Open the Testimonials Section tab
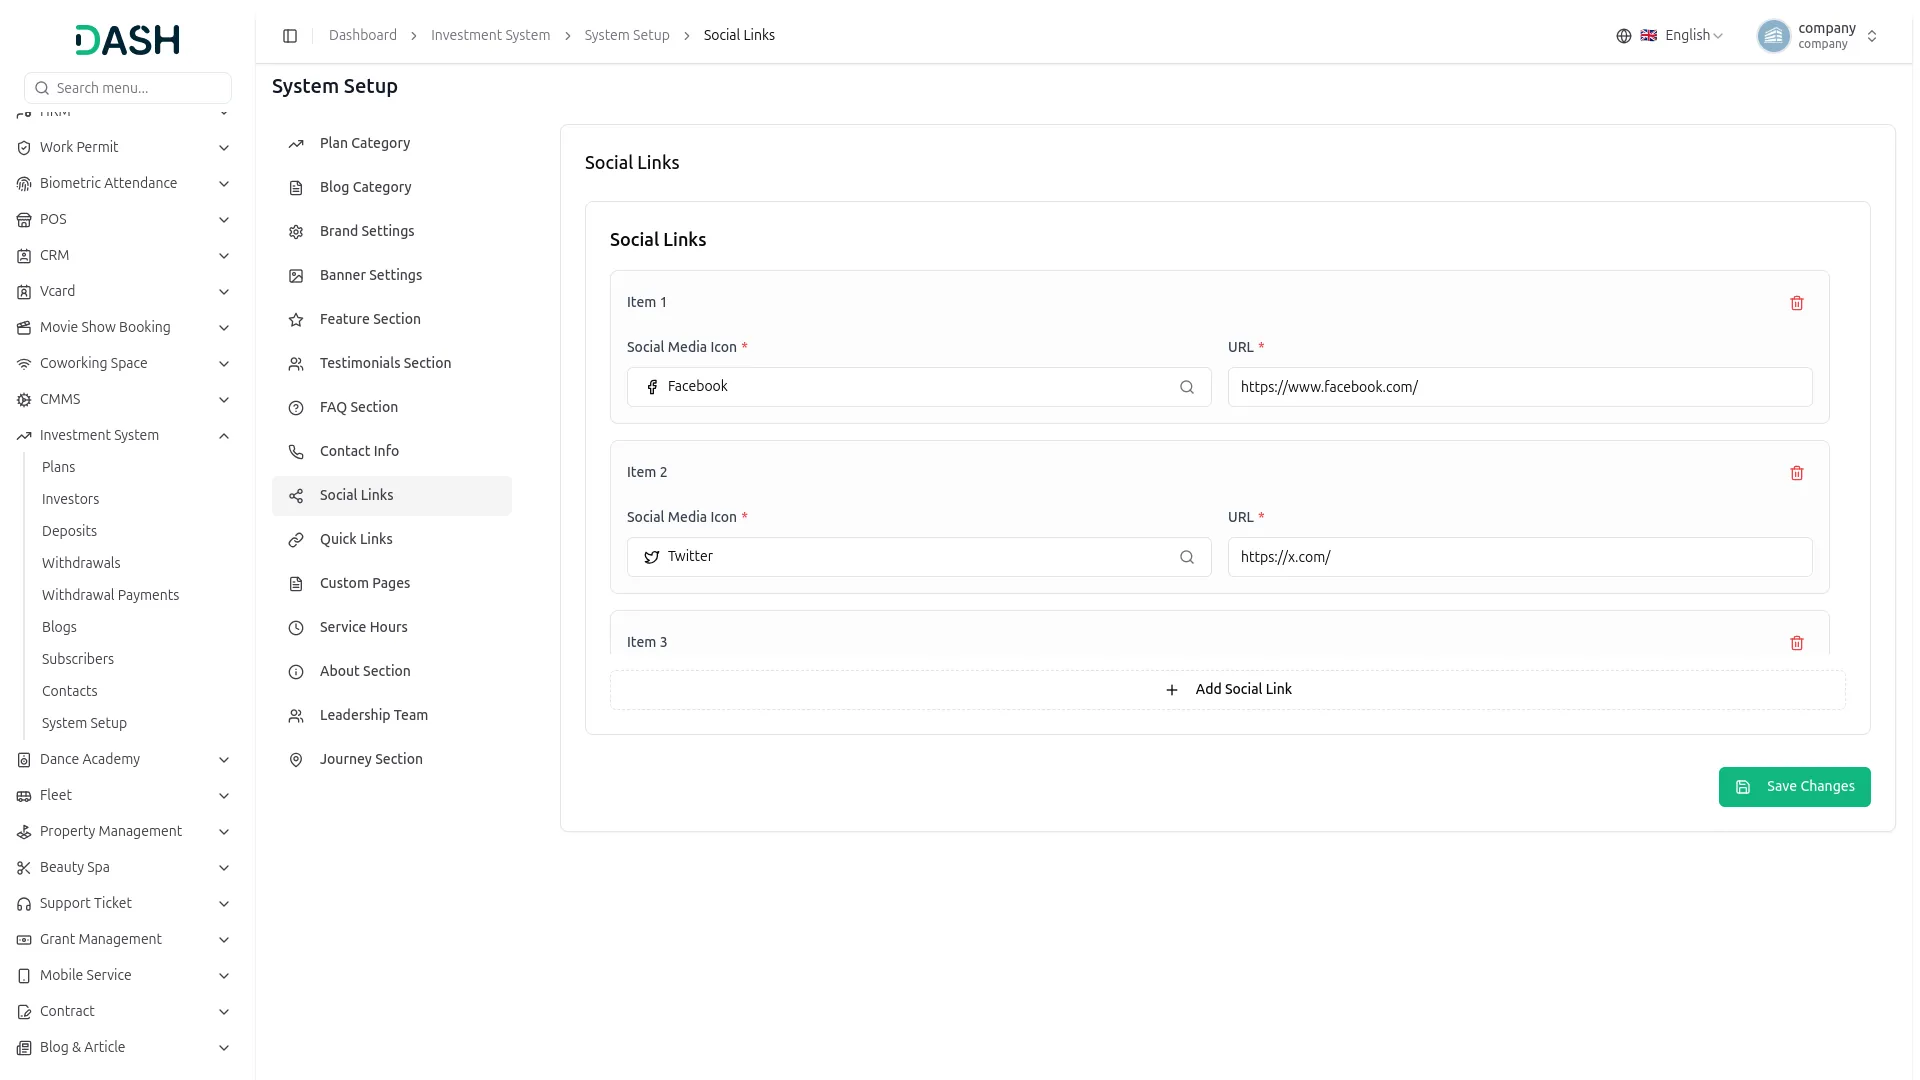 (x=392, y=364)
